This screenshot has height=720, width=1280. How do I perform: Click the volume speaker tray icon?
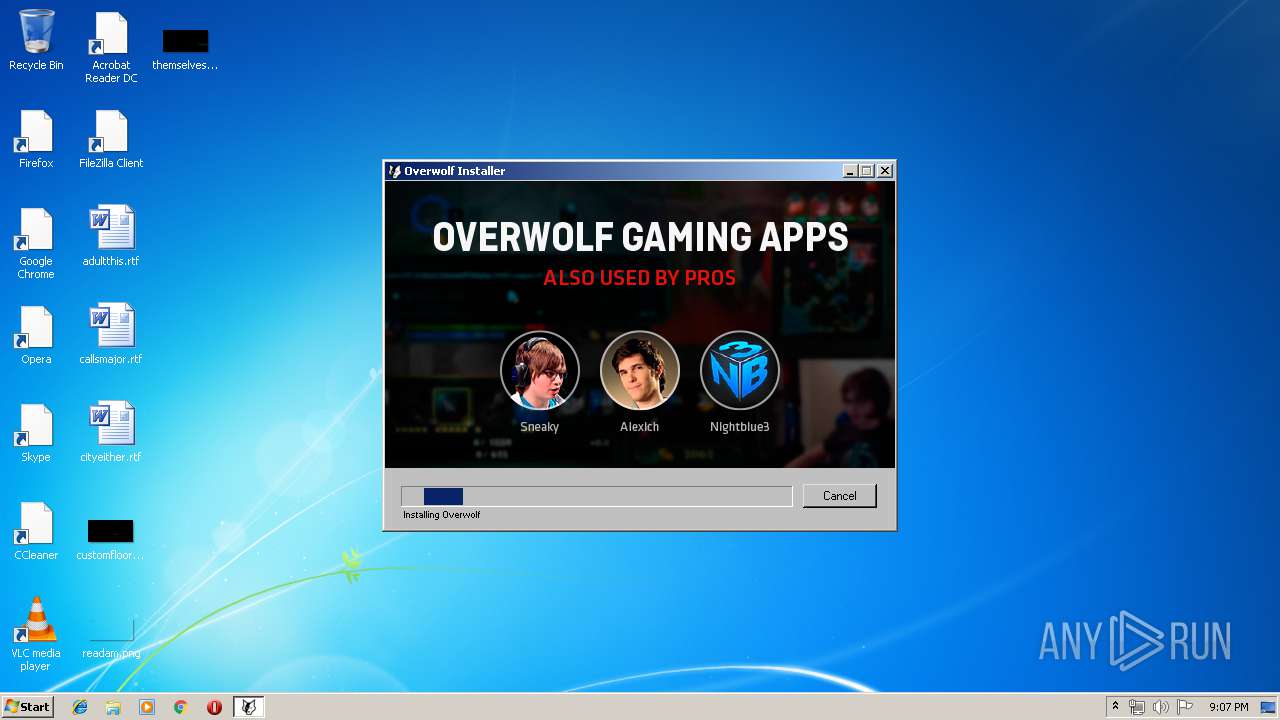click(x=1160, y=707)
